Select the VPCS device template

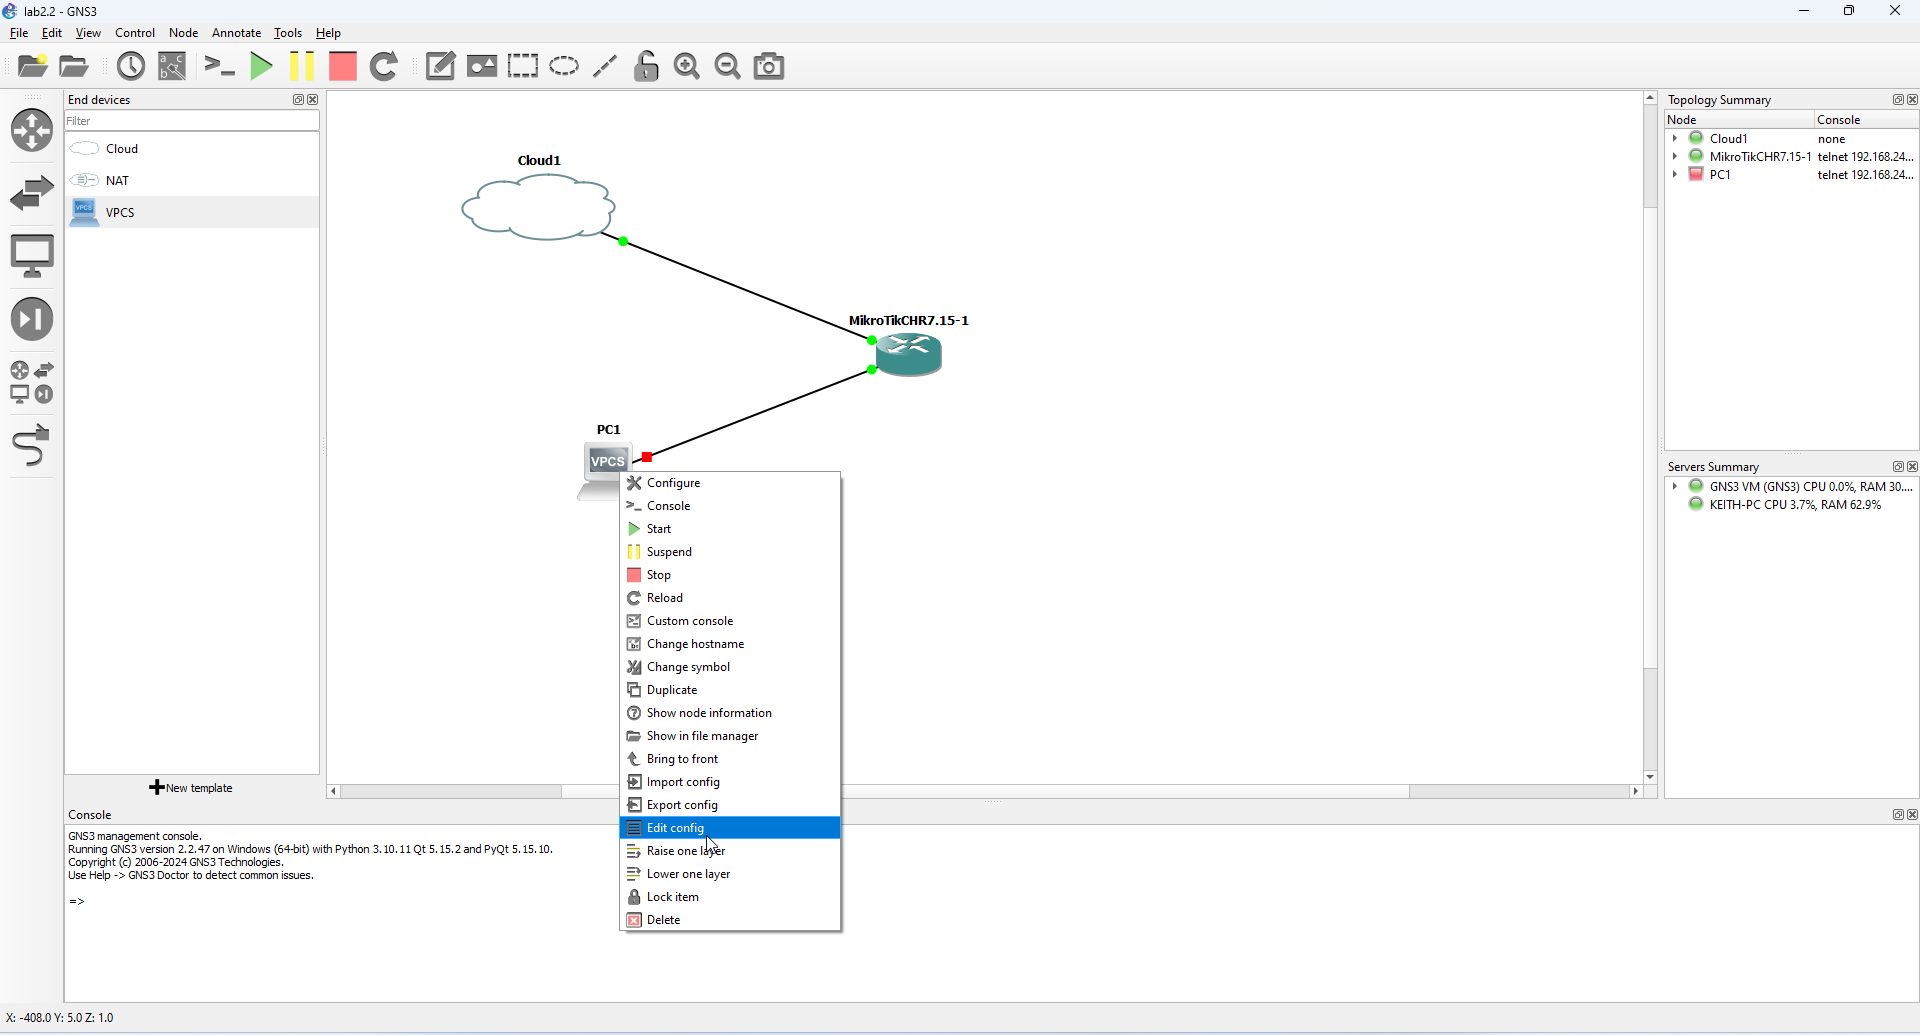pyautogui.click(x=192, y=212)
